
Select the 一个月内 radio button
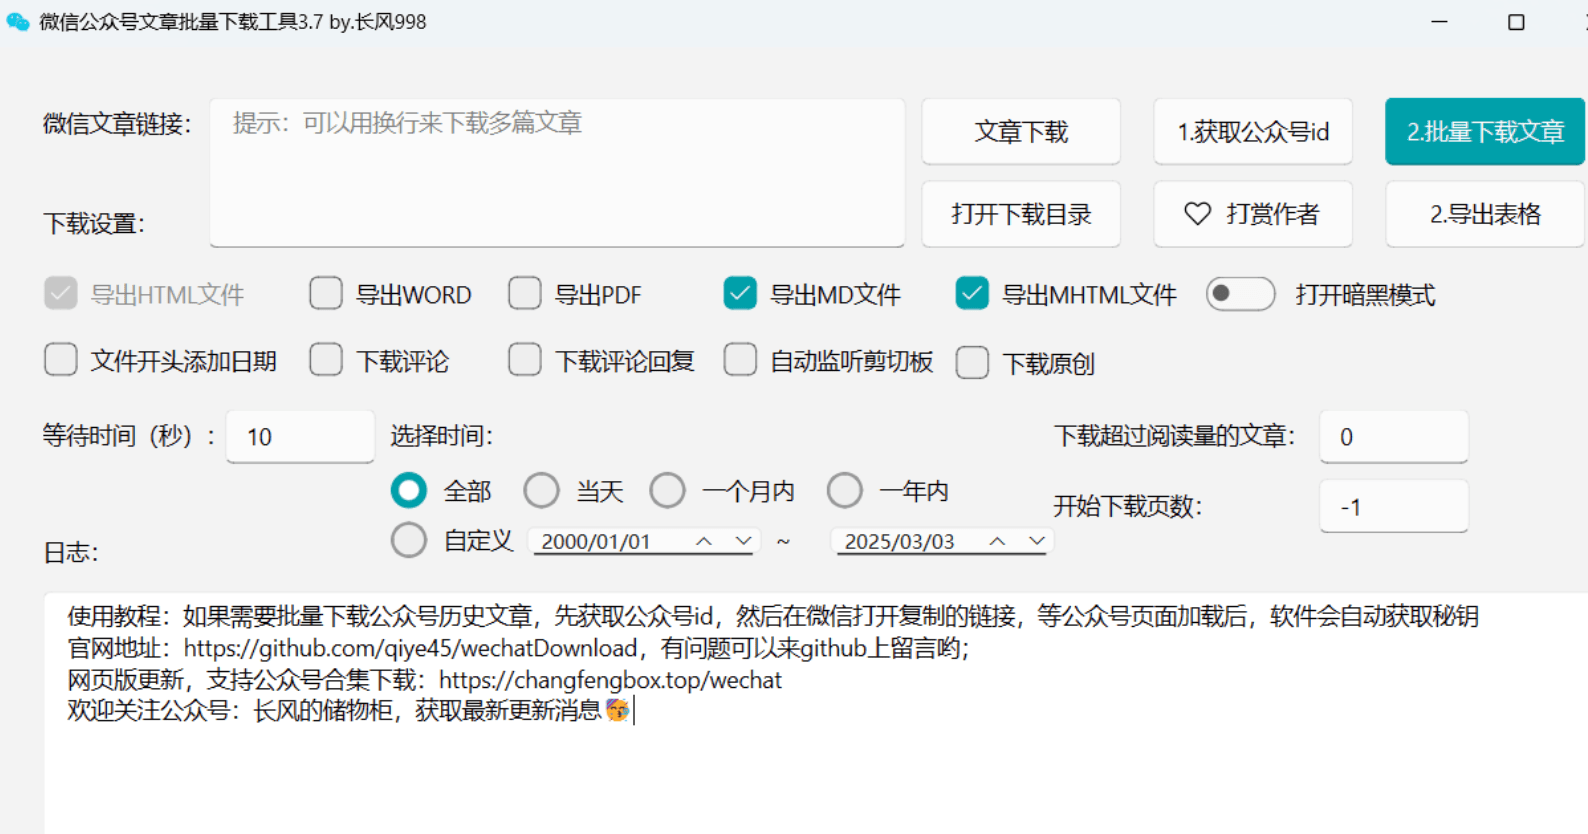coord(667,490)
